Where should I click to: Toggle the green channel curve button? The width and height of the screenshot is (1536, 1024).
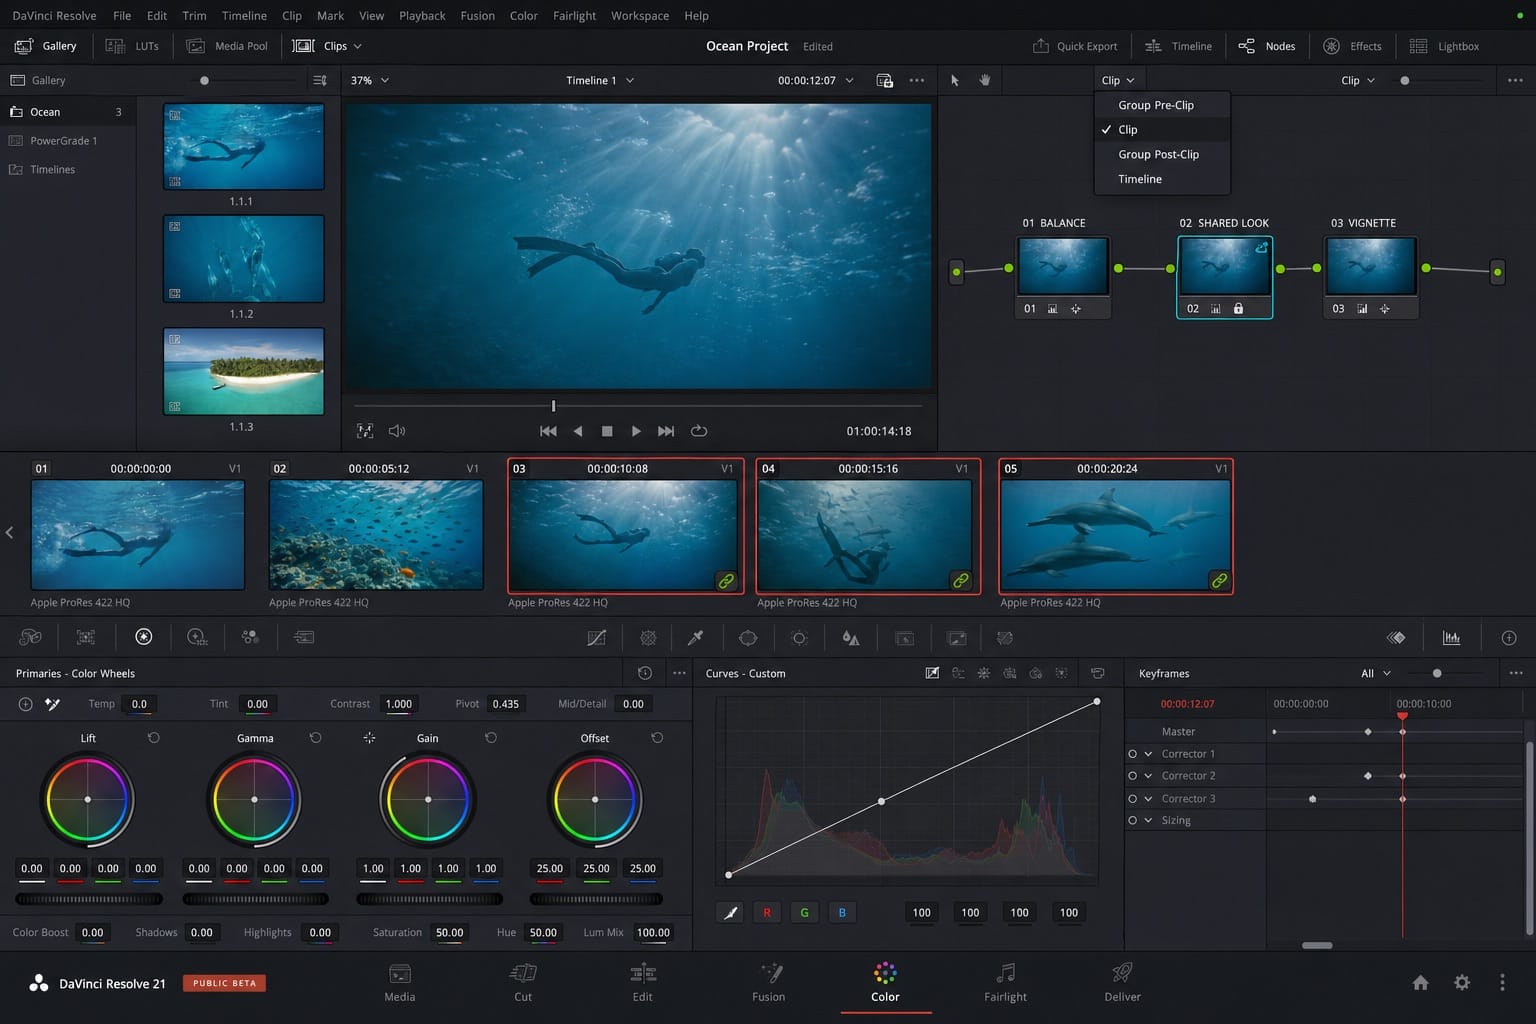point(804,912)
